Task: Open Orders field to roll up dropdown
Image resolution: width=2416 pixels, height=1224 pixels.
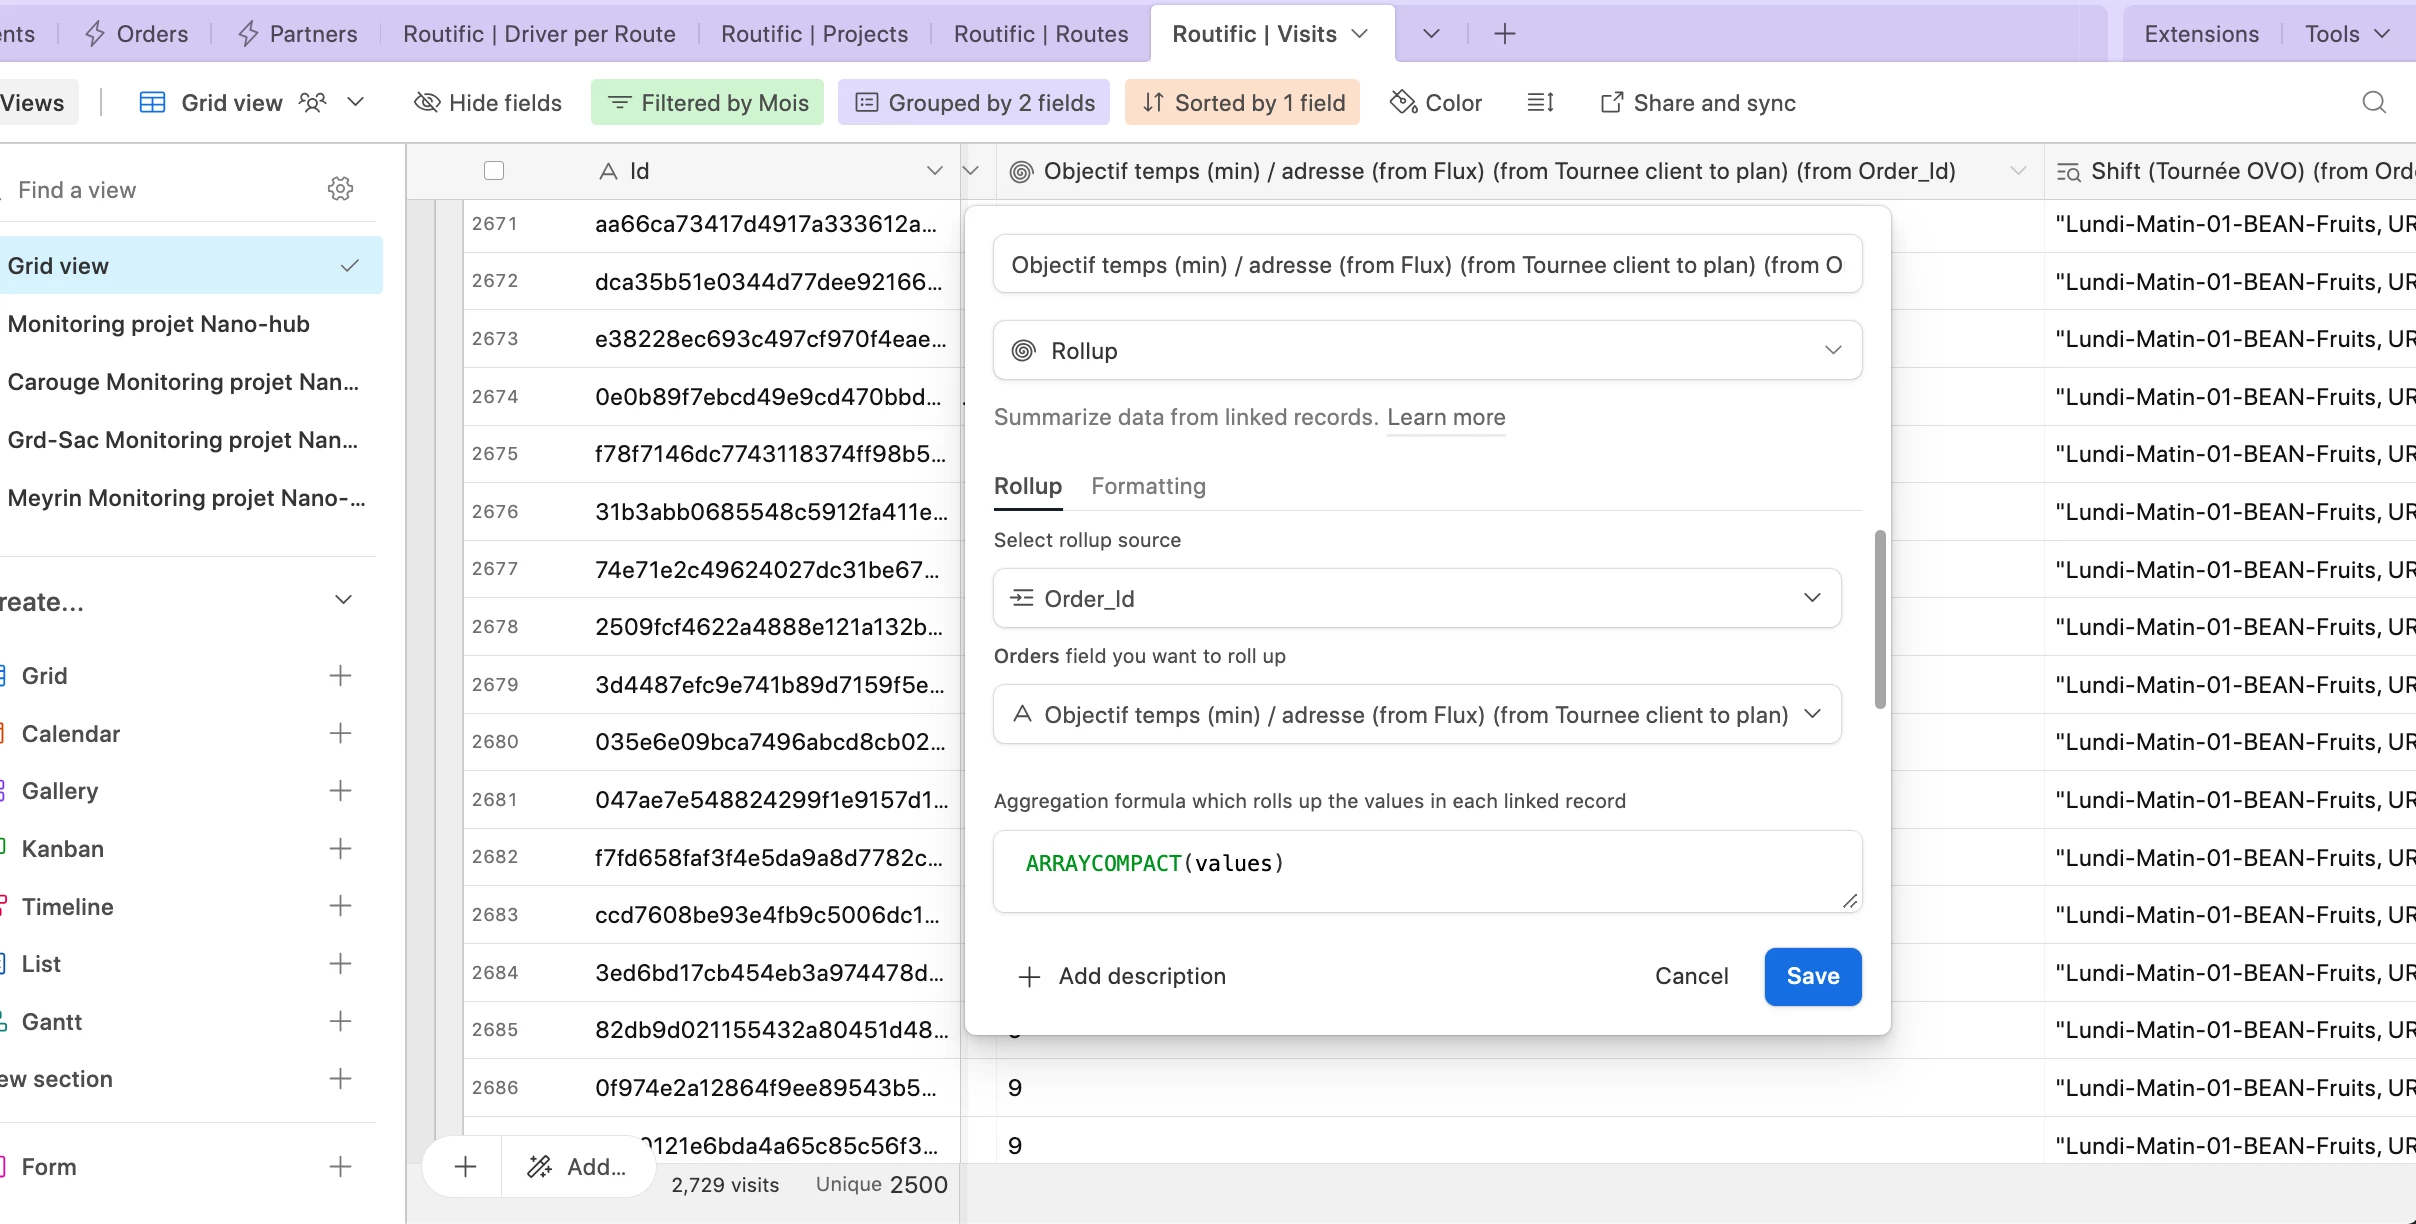Action: click(x=1416, y=714)
